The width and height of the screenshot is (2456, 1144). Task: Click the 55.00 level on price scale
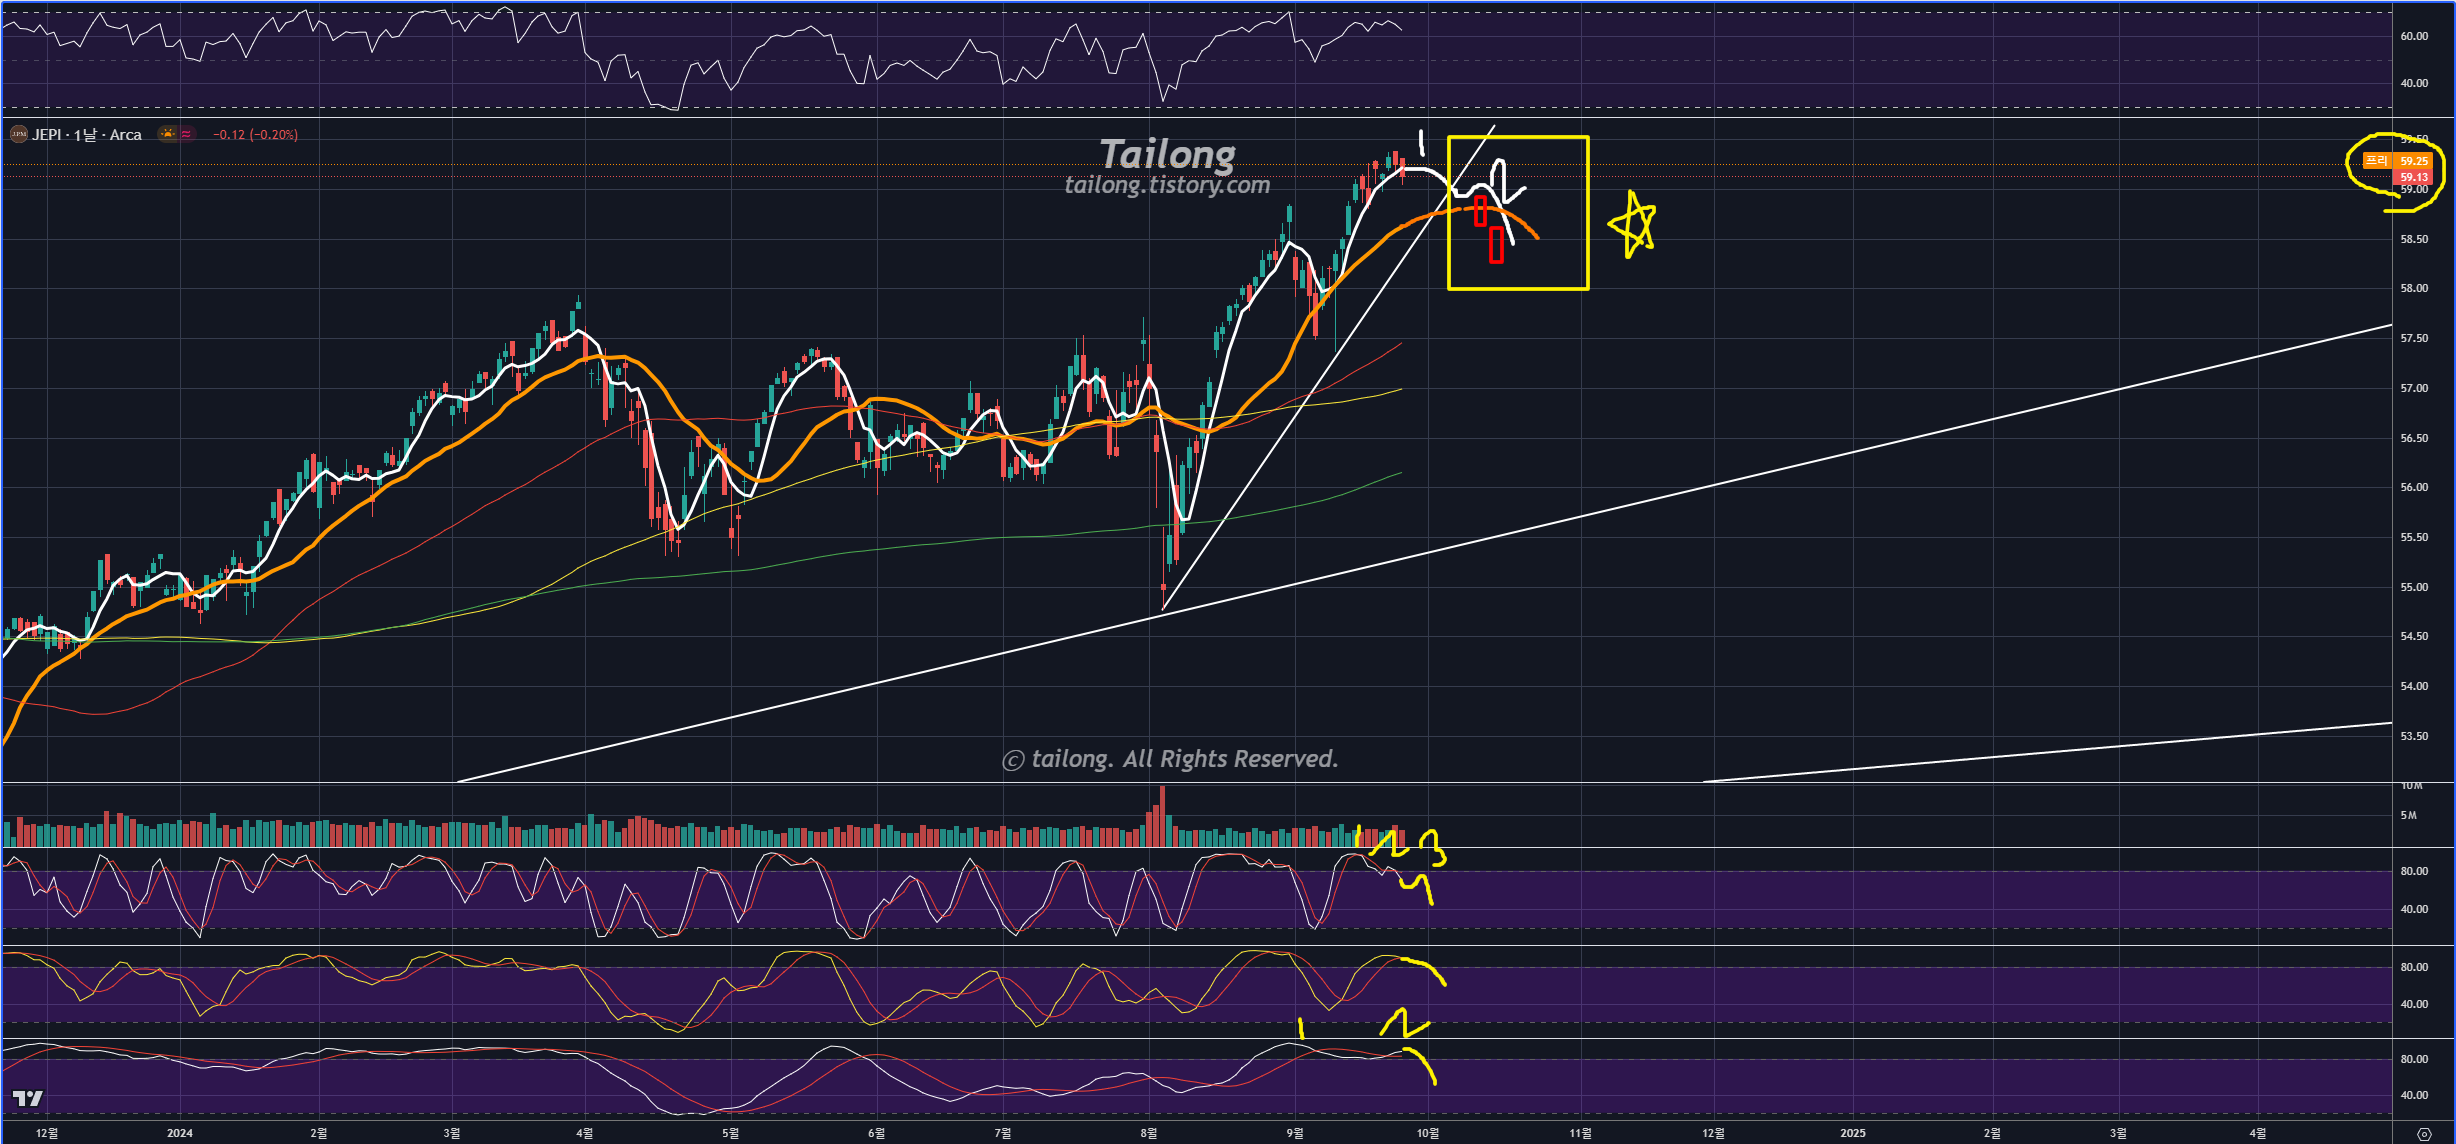coord(2413,587)
